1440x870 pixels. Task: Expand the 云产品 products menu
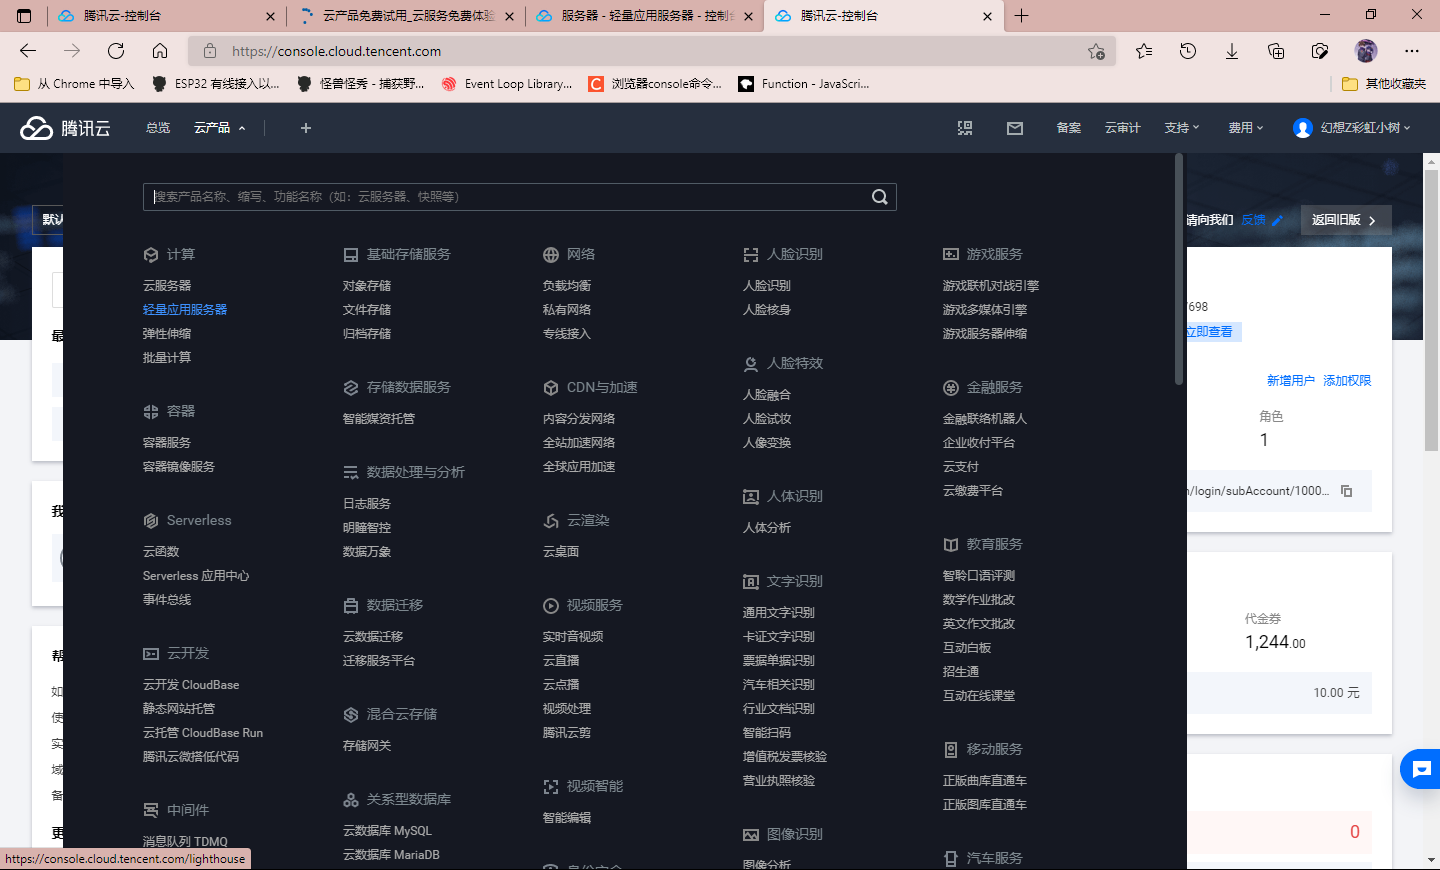(220, 128)
